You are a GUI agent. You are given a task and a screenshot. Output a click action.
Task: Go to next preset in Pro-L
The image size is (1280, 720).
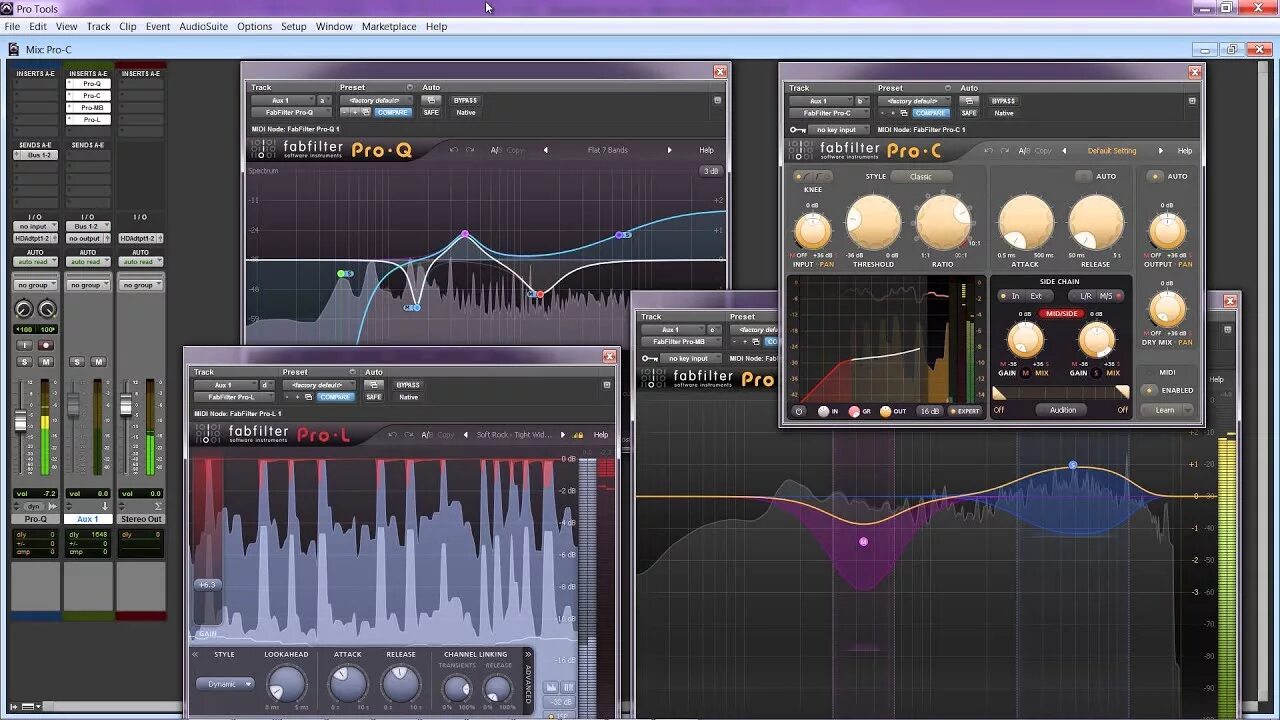point(563,435)
